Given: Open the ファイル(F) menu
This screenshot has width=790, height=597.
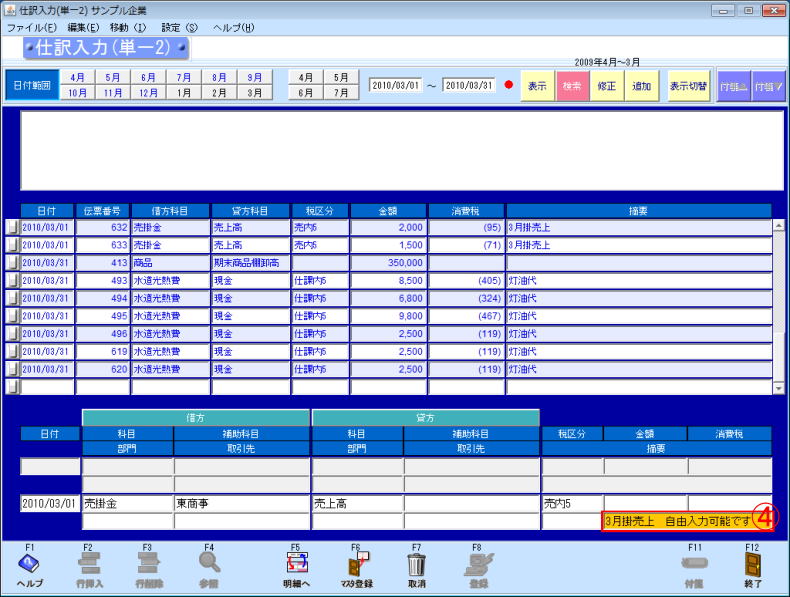Looking at the screenshot, I should point(32,28).
